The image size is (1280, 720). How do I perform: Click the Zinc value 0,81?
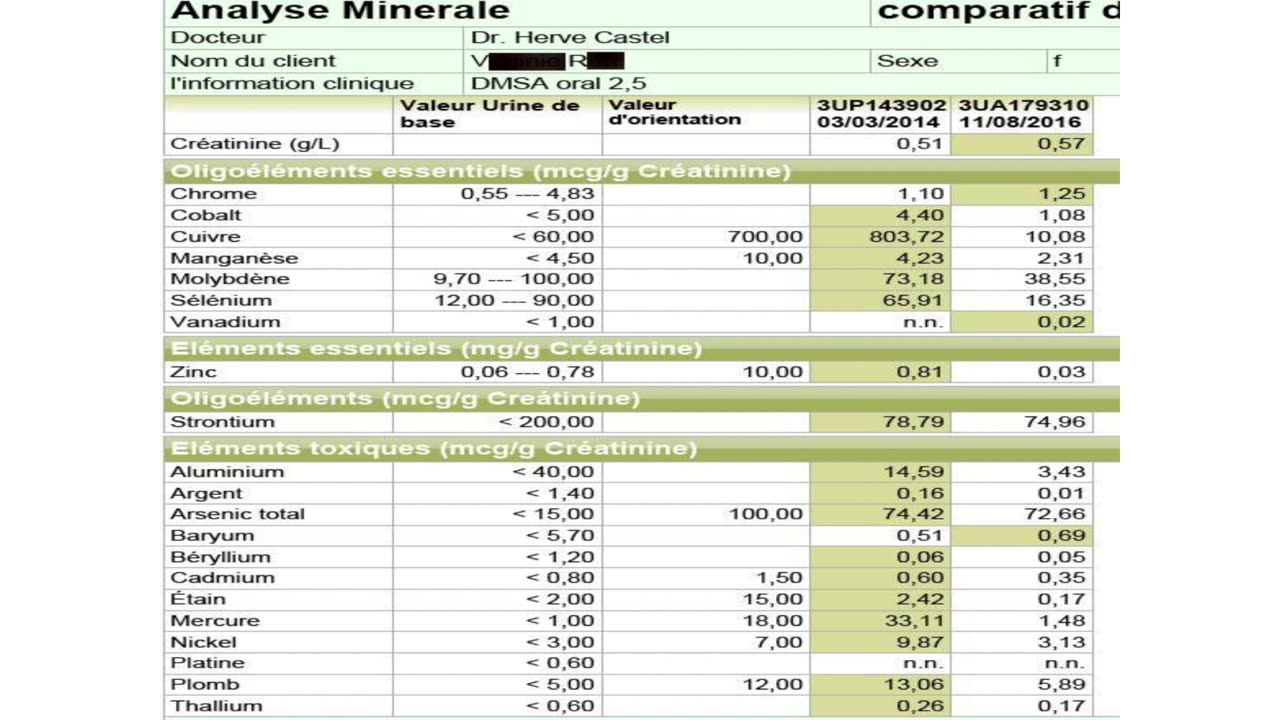(x=920, y=372)
